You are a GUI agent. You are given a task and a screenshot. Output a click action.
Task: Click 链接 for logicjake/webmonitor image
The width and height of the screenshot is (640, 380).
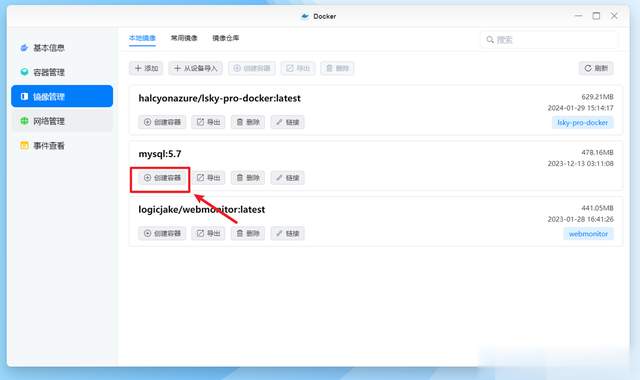[287, 233]
